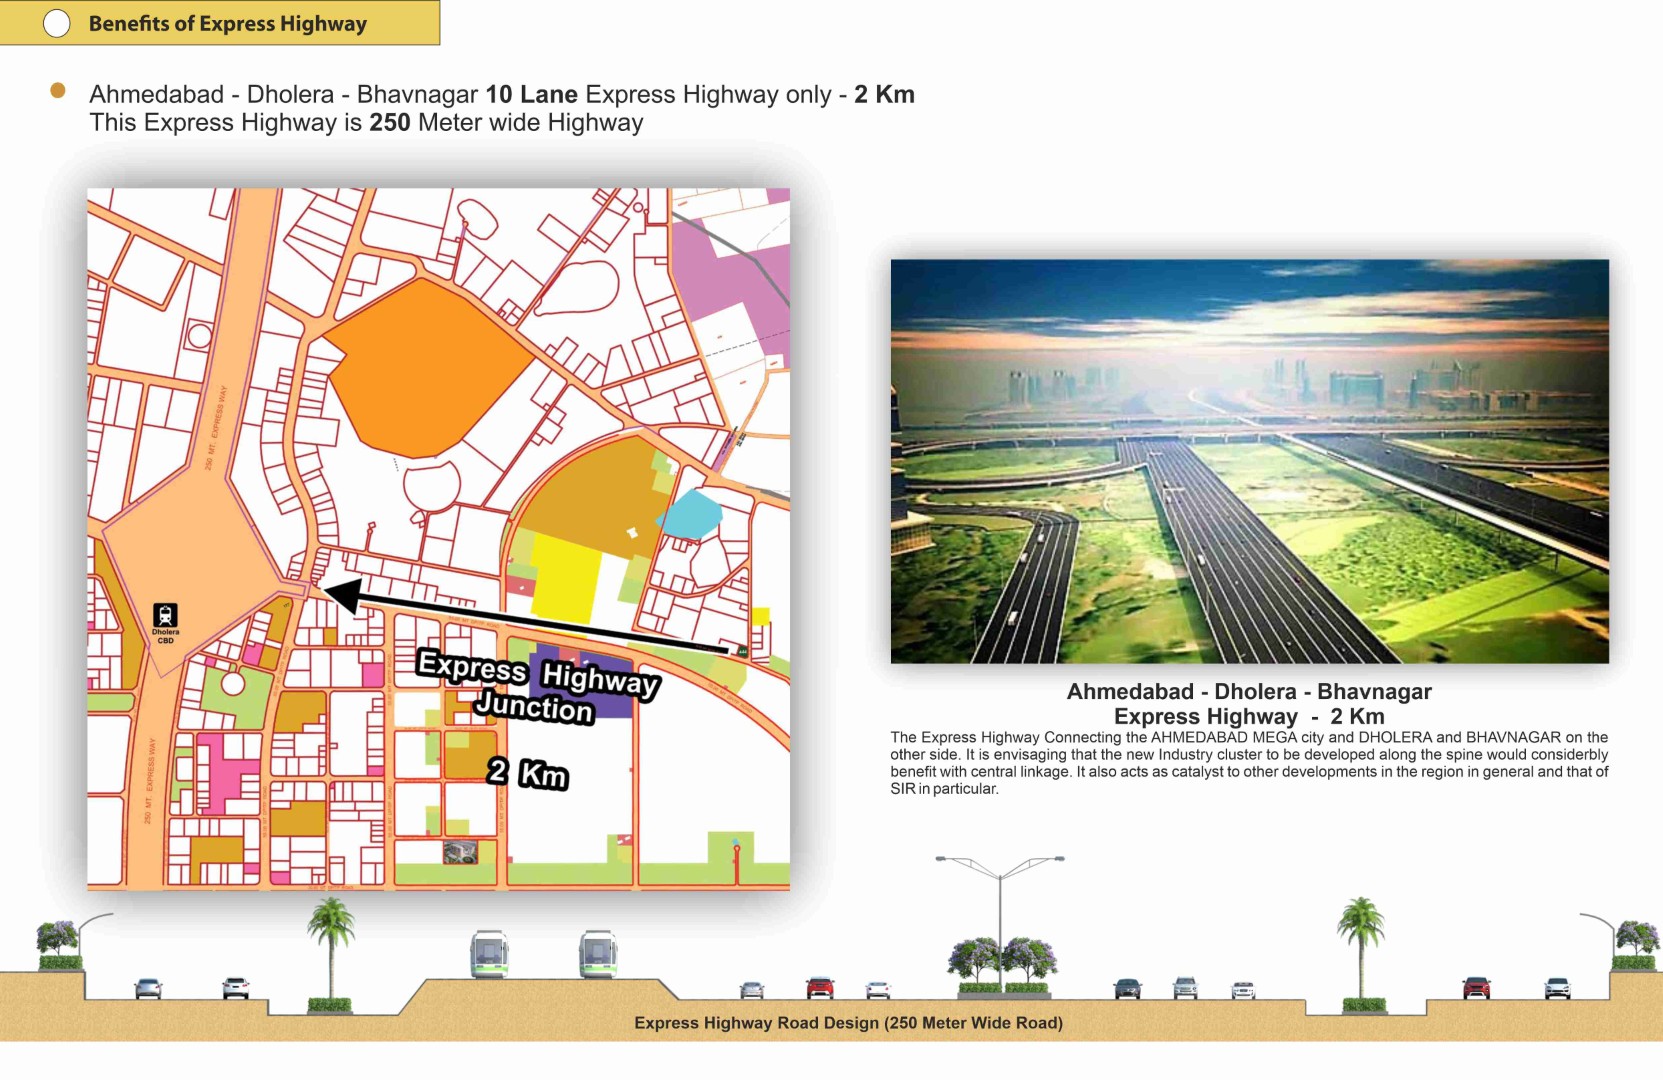Click the Express Highway Junction map label
The width and height of the screenshot is (1663, 1080).
point(538,686)
